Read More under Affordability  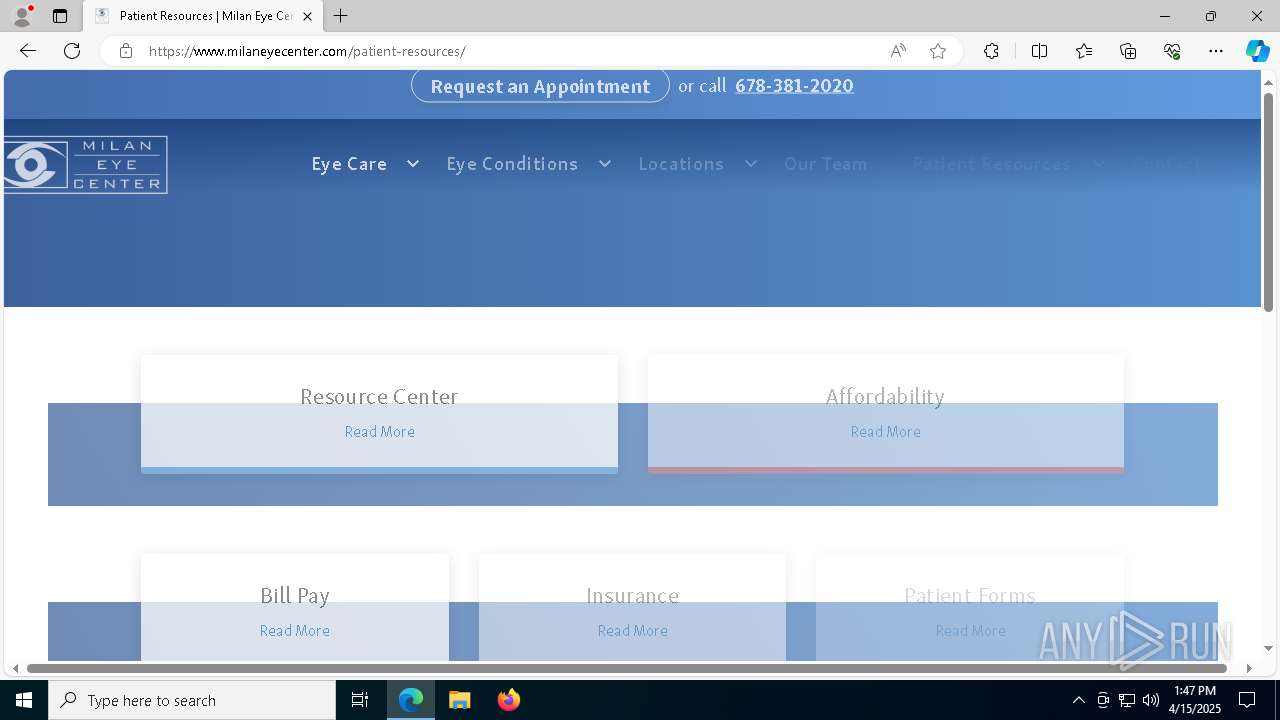coord(885,431)
